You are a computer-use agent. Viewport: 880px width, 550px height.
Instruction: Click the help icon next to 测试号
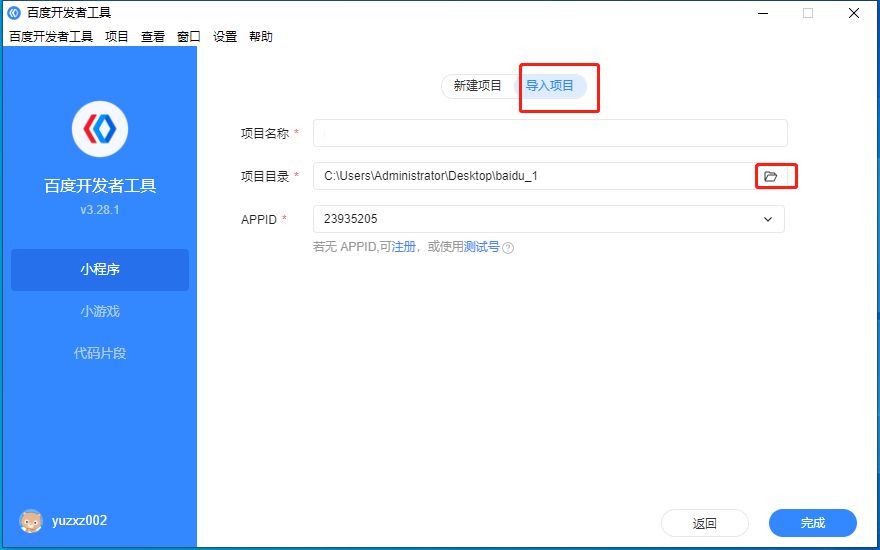508,248
